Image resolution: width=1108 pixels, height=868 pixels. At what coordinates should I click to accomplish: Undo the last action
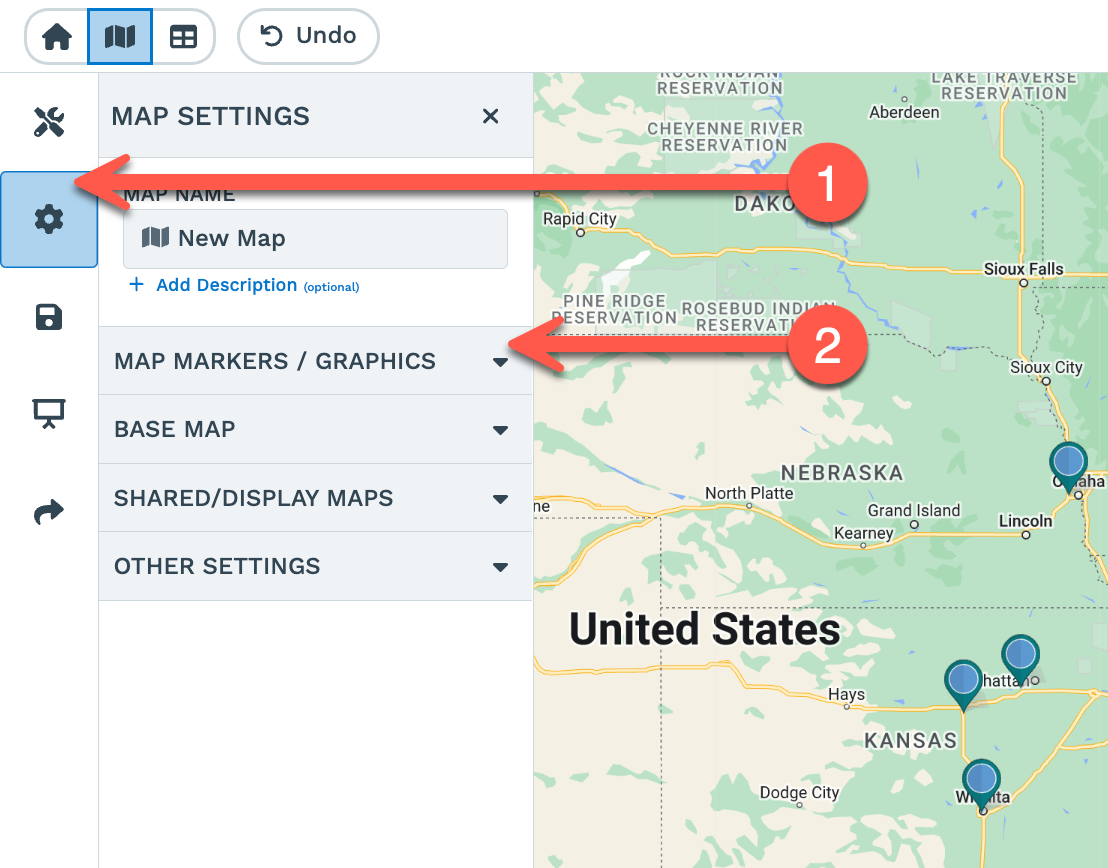click(308, 36)
